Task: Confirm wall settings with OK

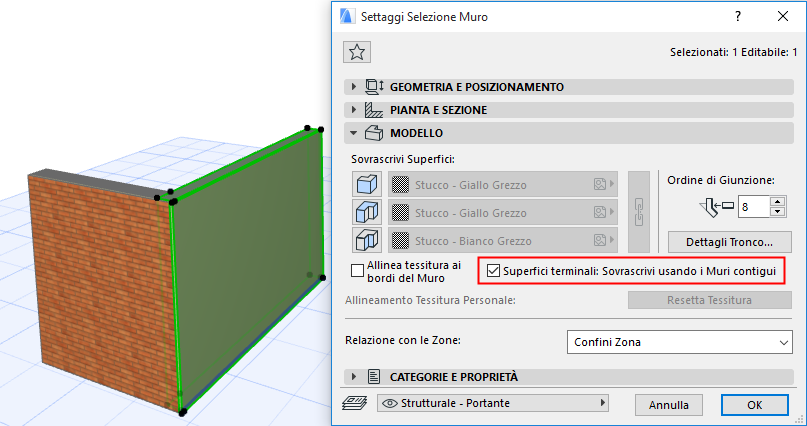Action: [755, 405]
